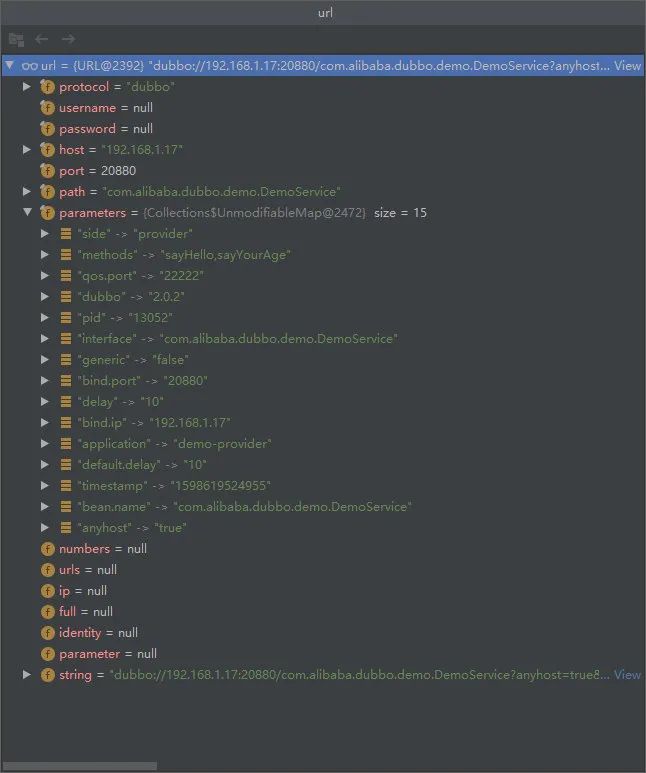Collapse the root url node

pos(9,65)
